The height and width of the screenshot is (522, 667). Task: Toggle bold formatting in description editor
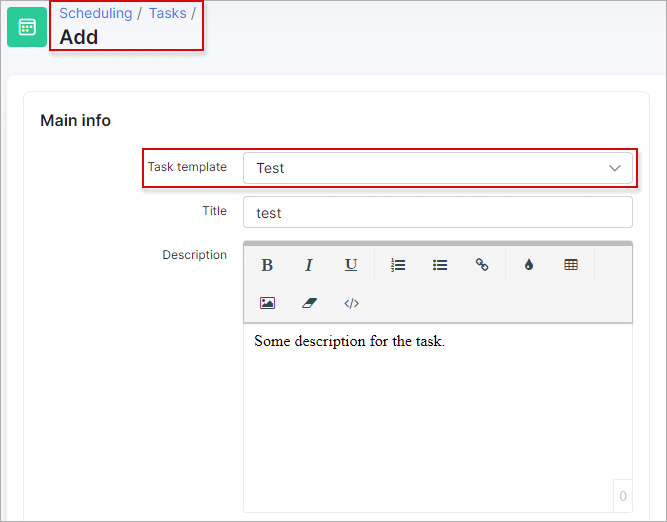[267, 265]
